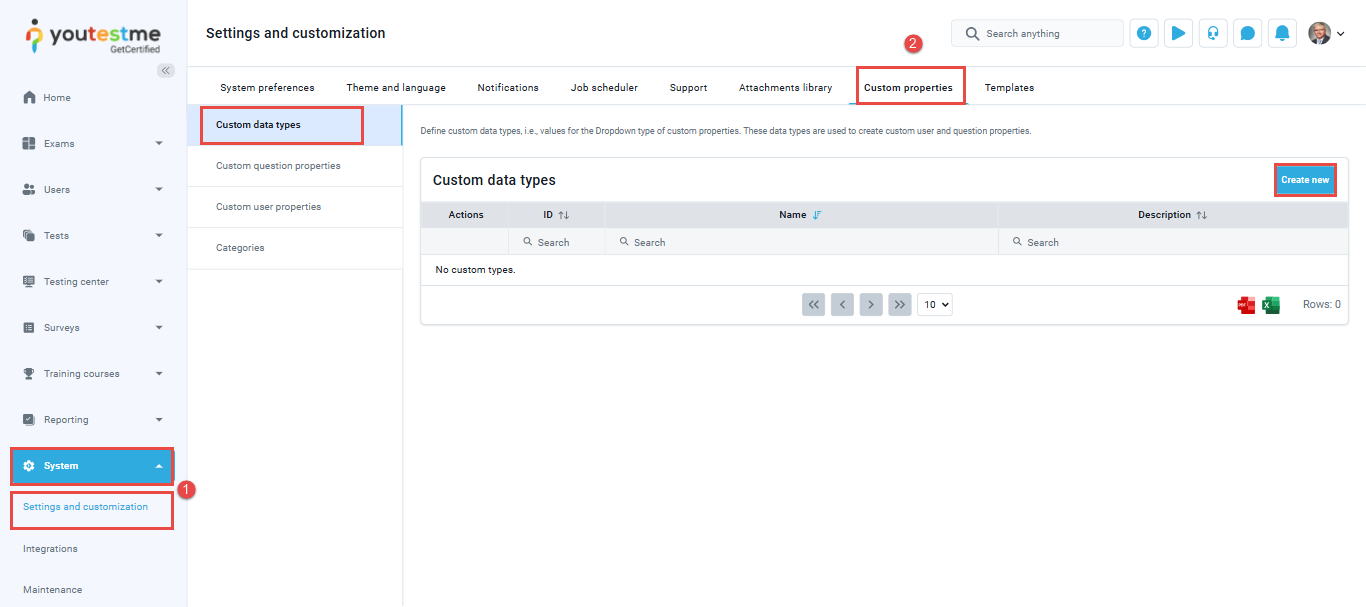Click the Name column search field
The width and height of the screenshot is (1366, 607).
tap(800, 242)
